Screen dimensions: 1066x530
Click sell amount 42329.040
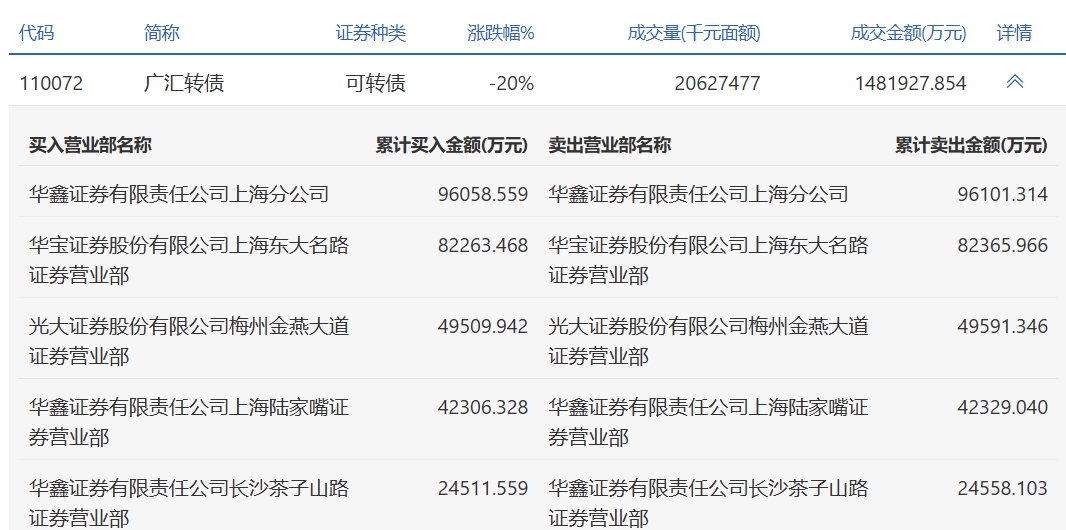click(1002, 407)
